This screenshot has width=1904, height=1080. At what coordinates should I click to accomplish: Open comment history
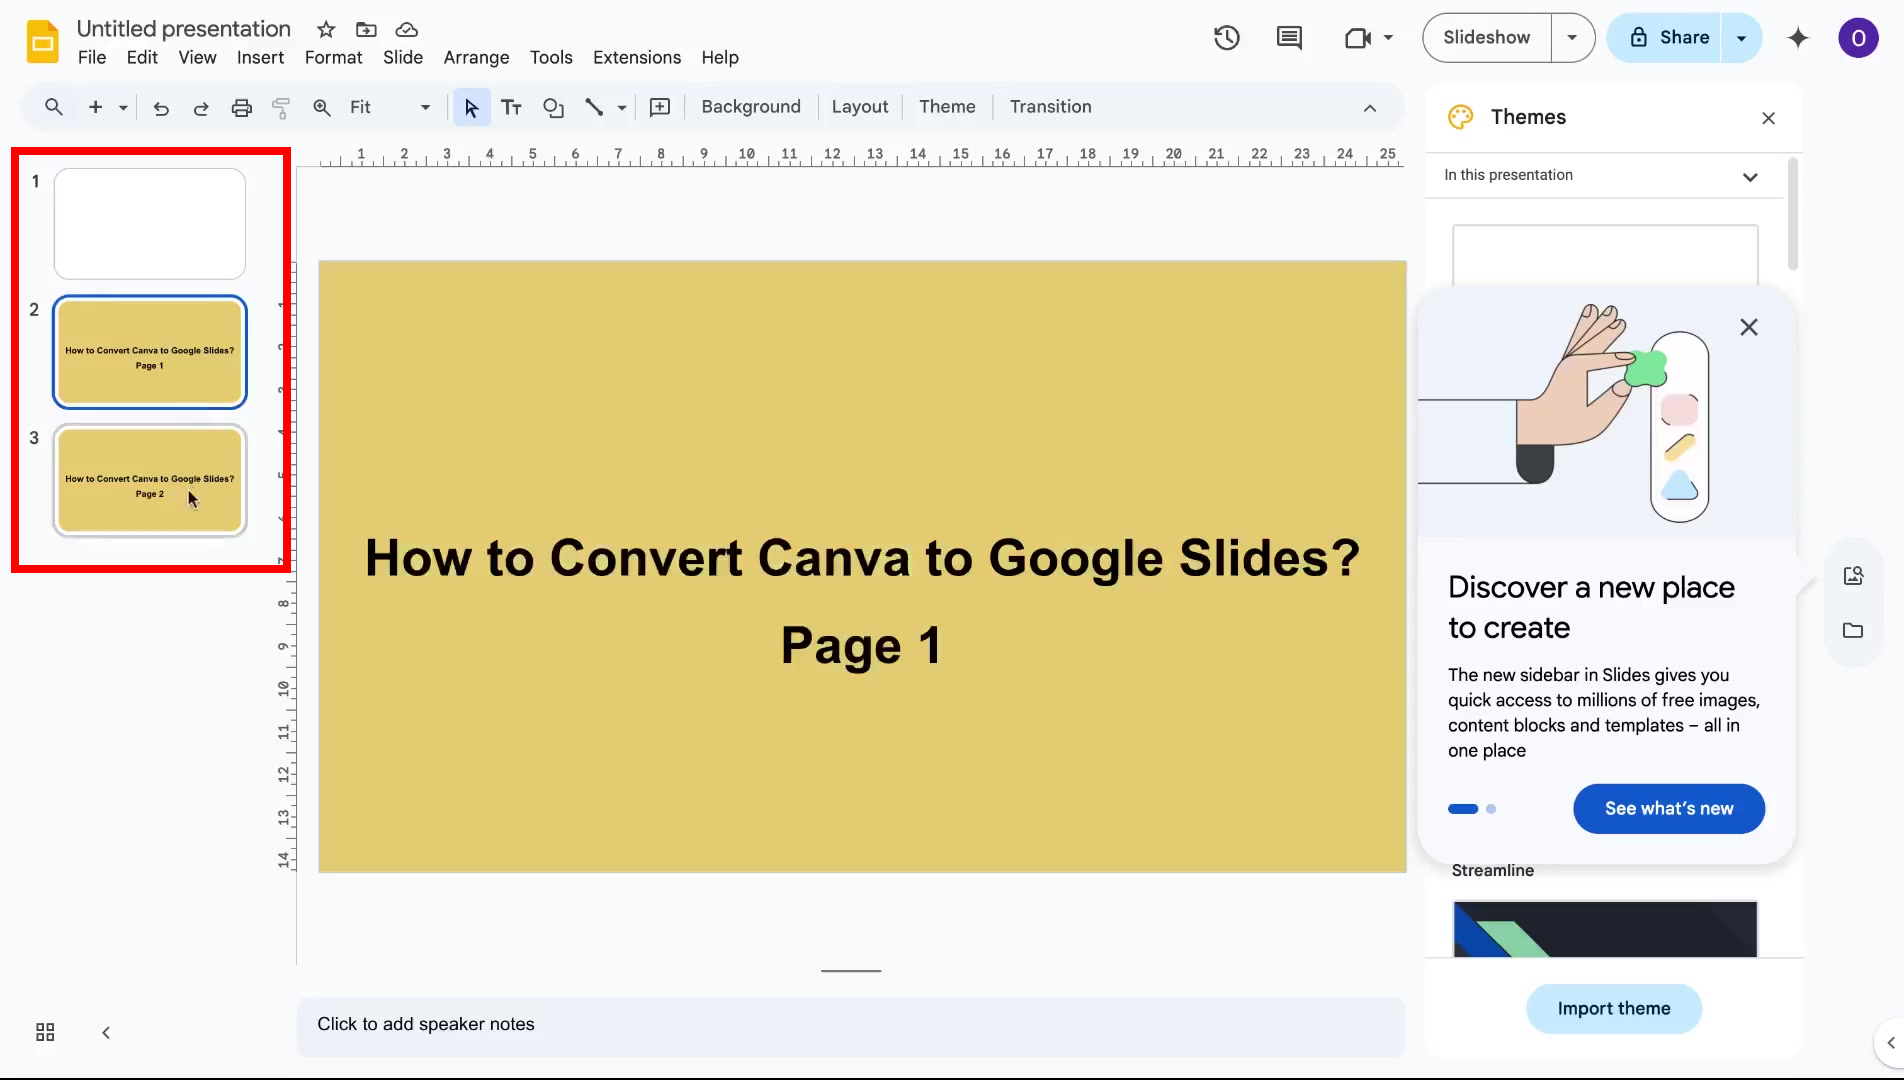pyautogui.click(x=1289, y=37)
